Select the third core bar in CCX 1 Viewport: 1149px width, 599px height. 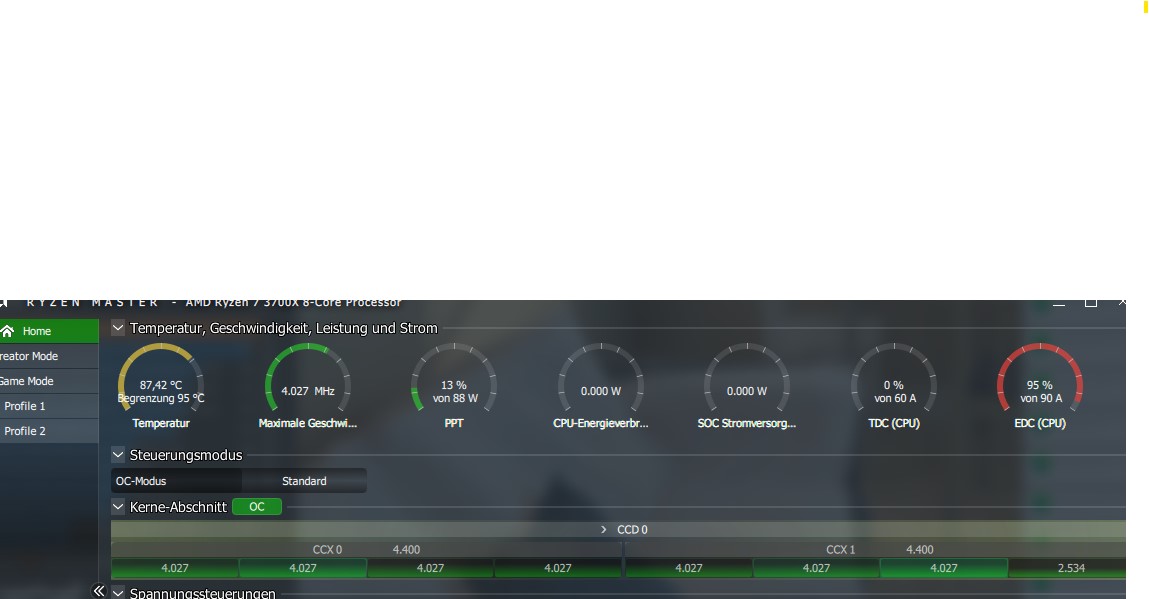click(944, 568)
